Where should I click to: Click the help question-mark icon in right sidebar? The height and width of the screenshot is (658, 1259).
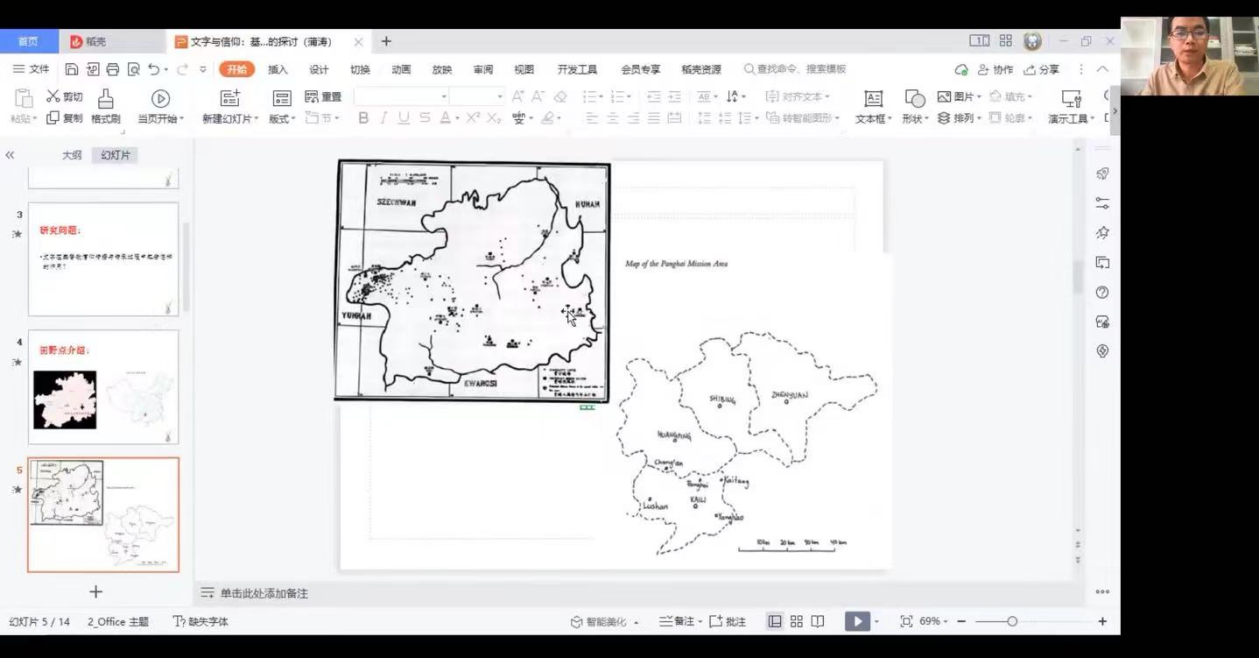click(x=1102, y=292)
